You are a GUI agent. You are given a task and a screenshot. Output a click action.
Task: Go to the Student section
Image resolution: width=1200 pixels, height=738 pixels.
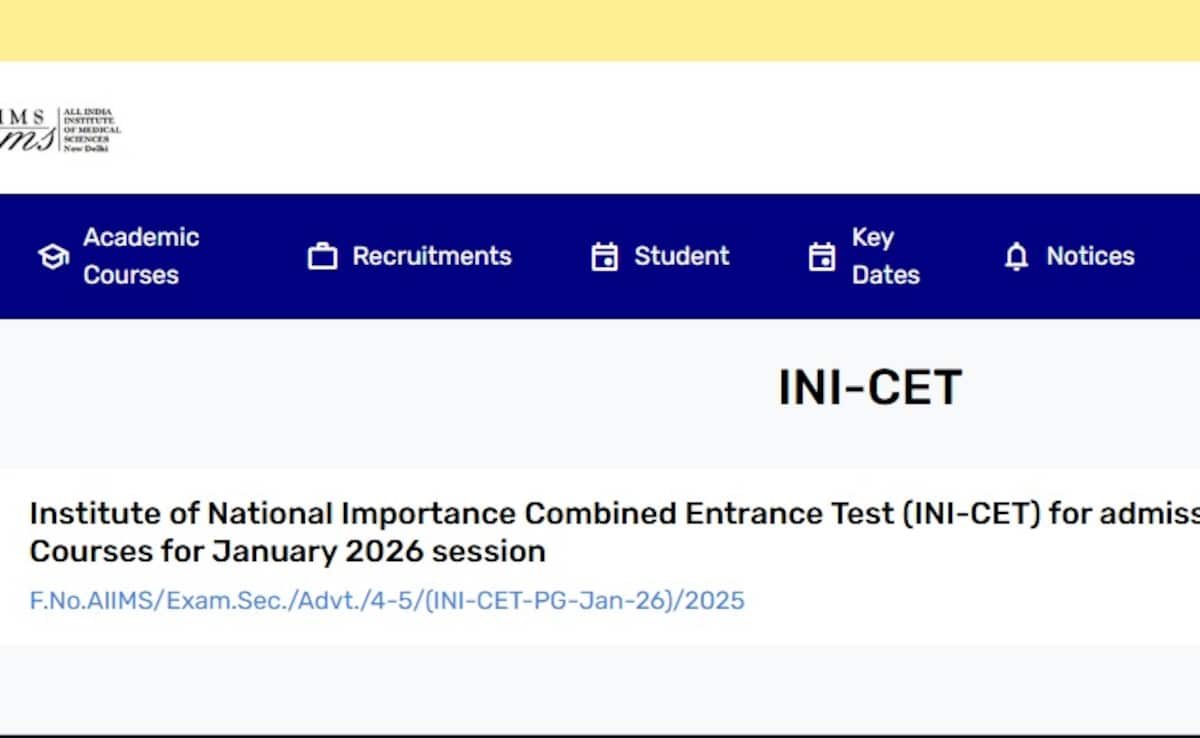681,256
